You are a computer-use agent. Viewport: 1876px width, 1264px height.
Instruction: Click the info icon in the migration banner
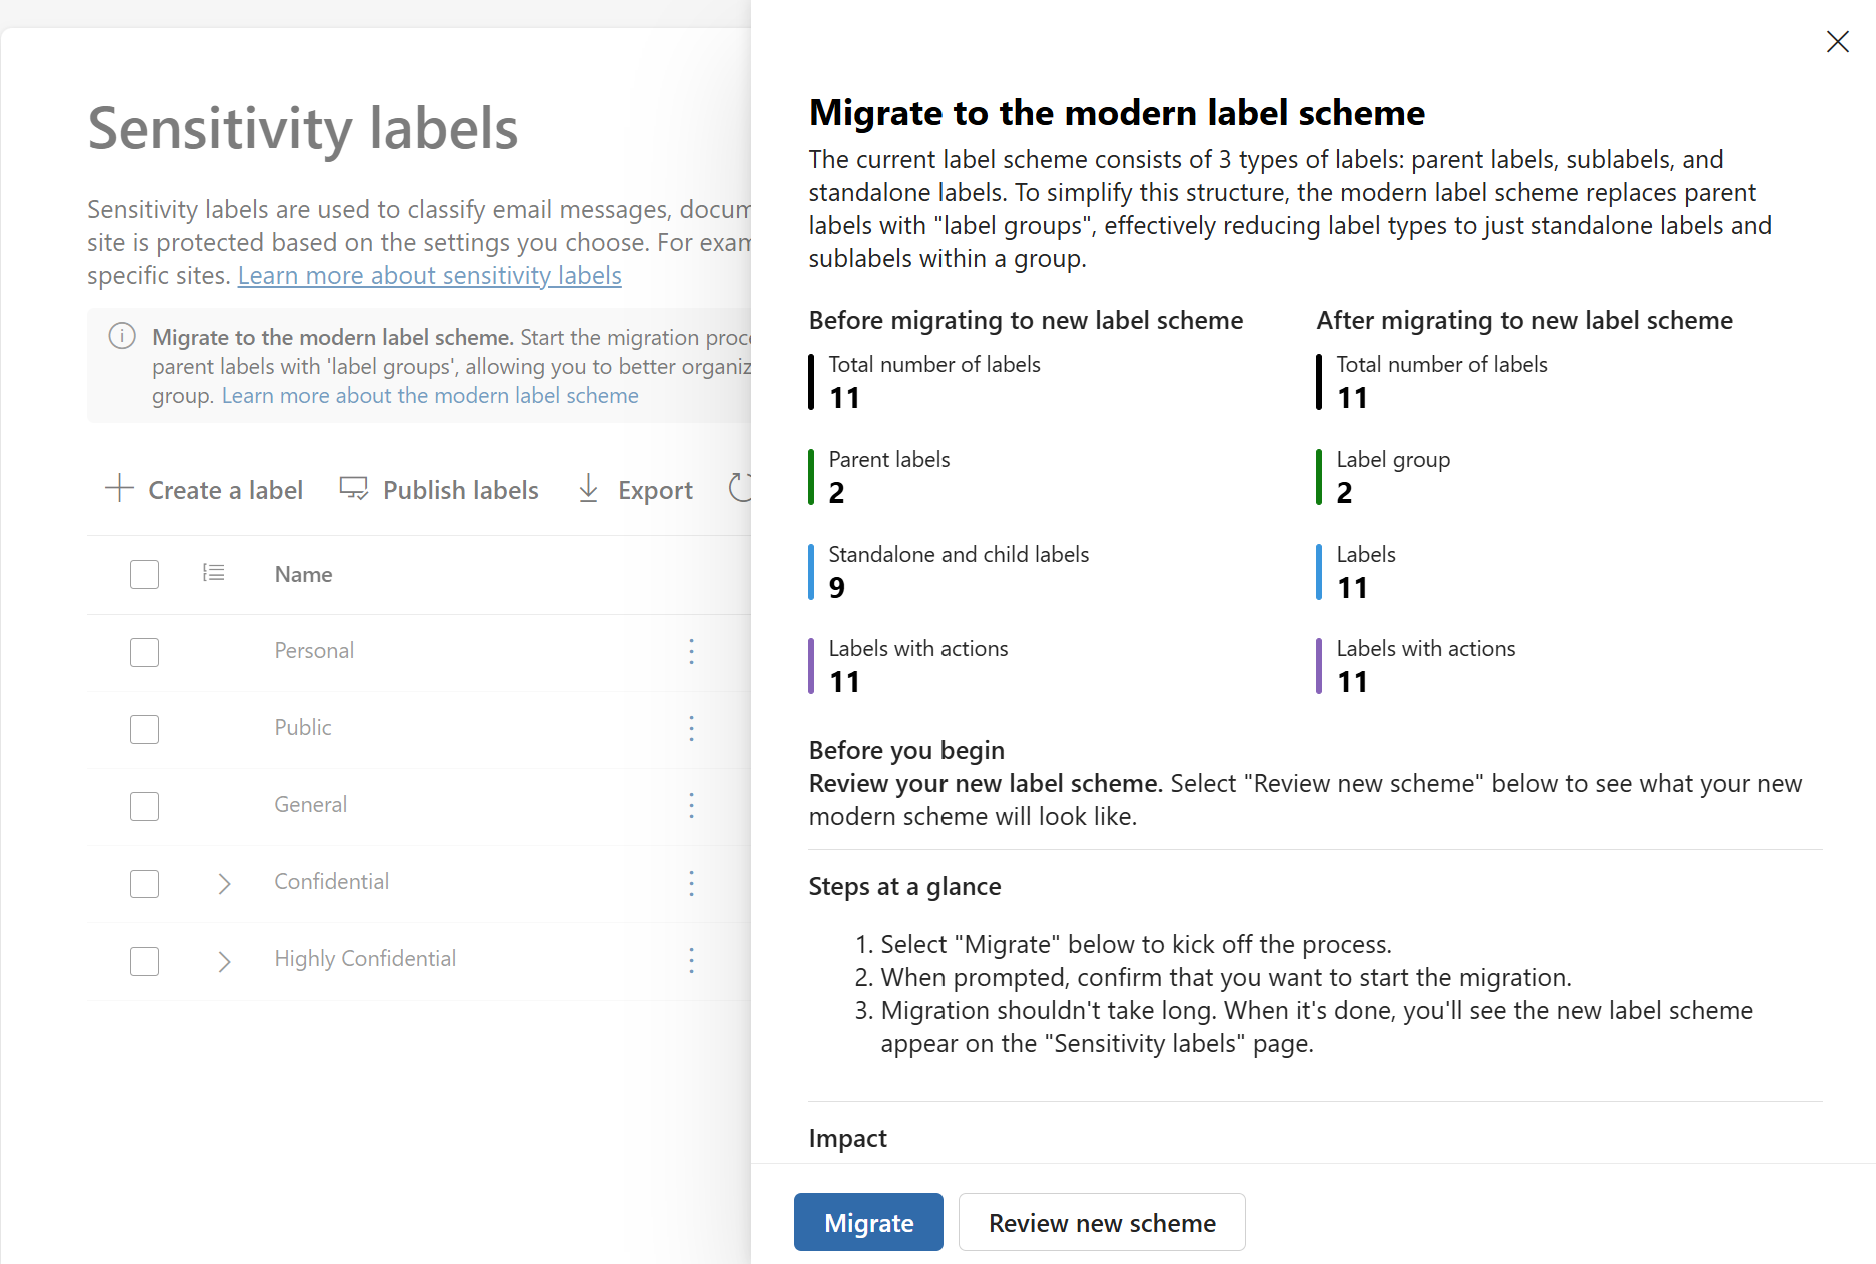click(122, 337)
